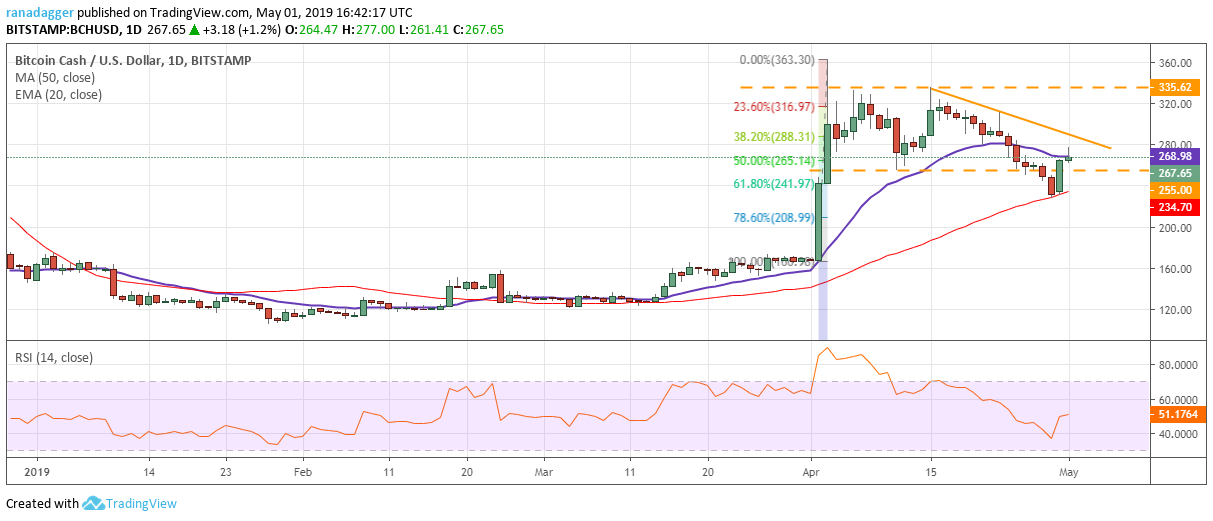The width and height of the screenshot is (1213, 521).
Task: Click the 'Created with' text in the footer
Action: click(x=42, y=504)
